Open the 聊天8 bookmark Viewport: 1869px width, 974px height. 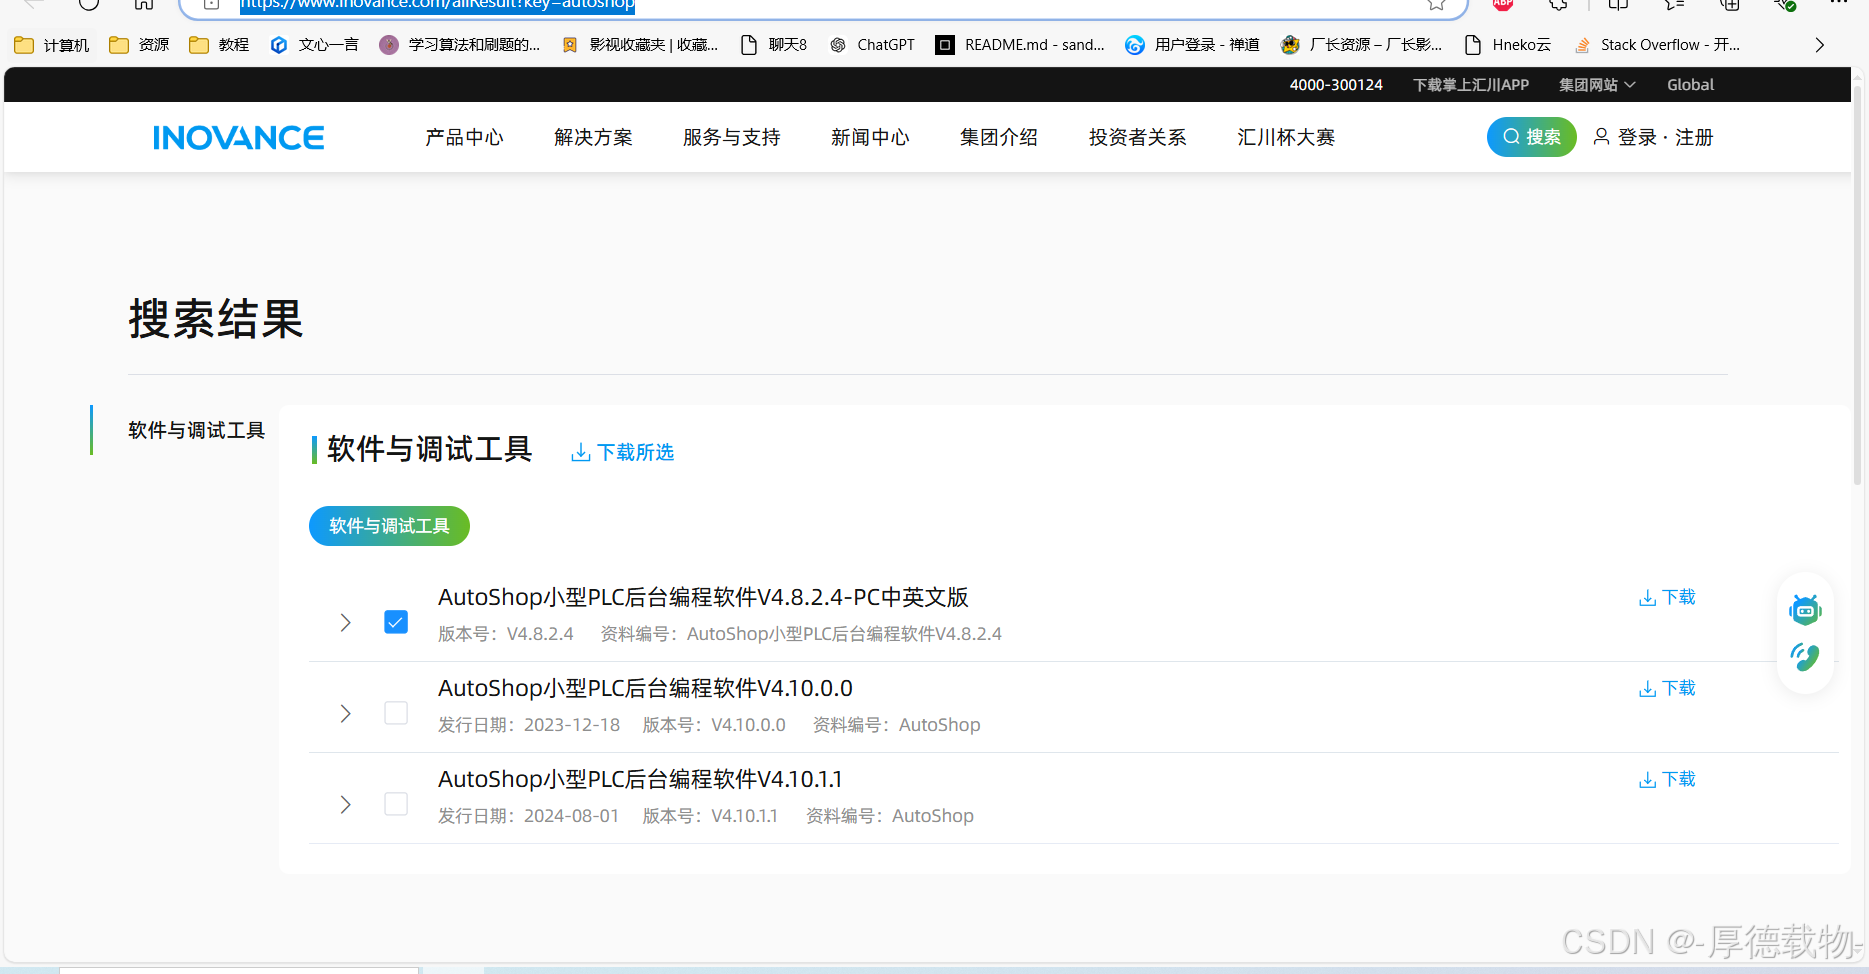coord(774,45)
